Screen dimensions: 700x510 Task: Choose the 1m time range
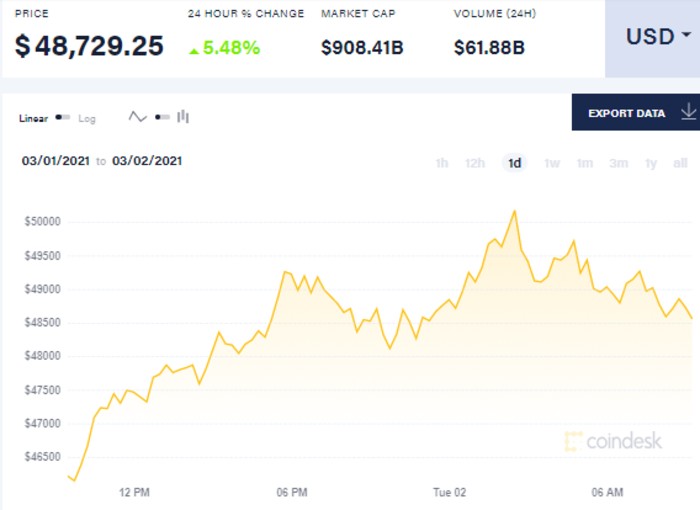coord(585,163)
